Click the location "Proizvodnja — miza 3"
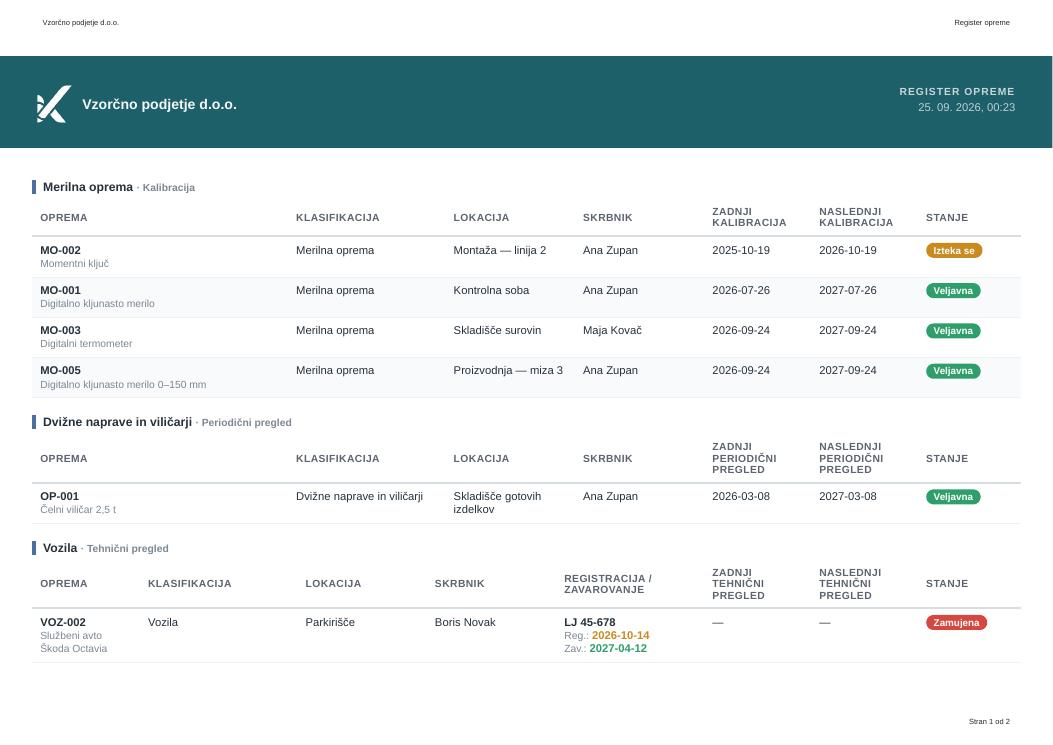 click(x=508, y=370)
